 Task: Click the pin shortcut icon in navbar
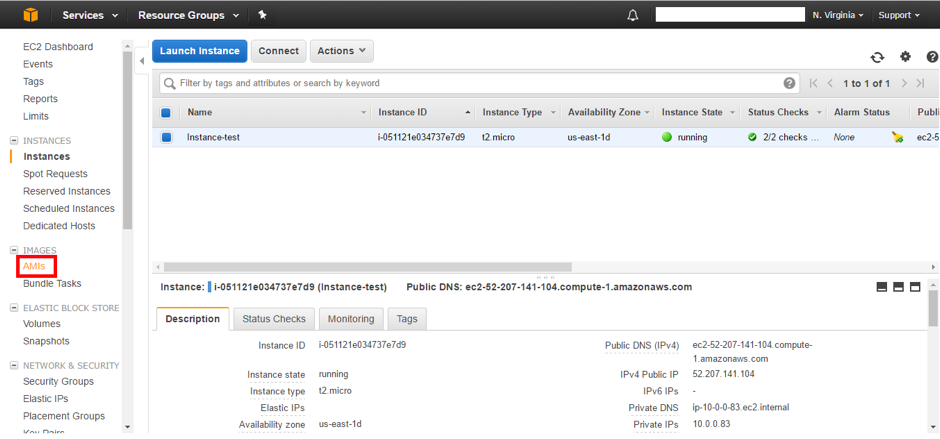click(x=262, y=15)
